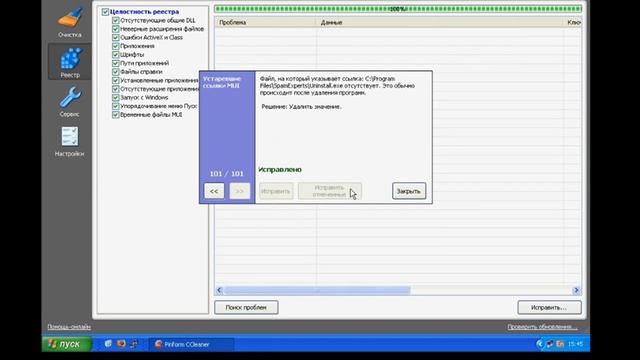The image size is (640, 360).
Task: Toggle Файлы справки checkbox
Action: (x=116, y=72)
